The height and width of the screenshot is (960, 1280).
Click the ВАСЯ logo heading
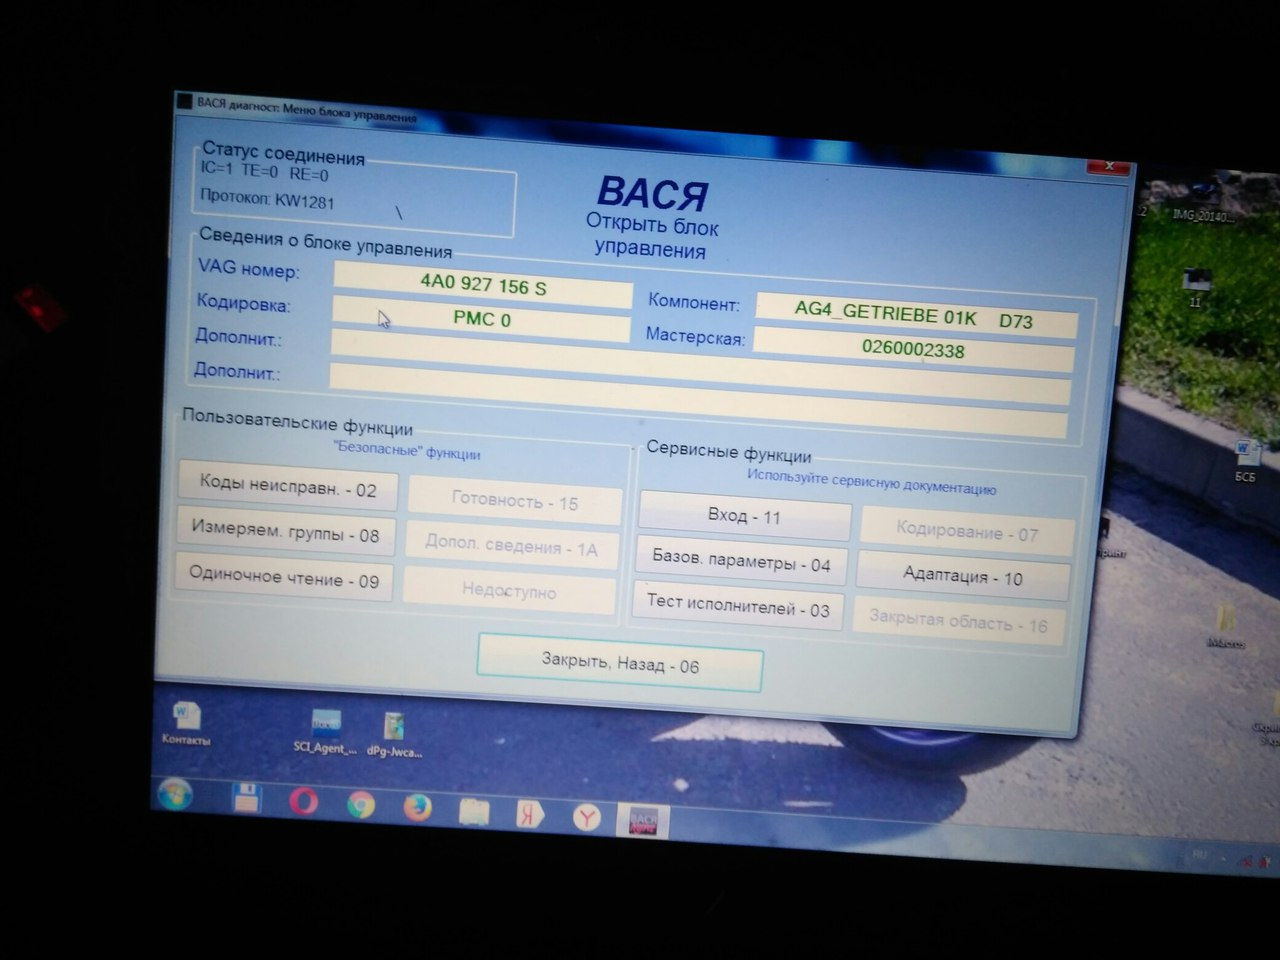tap(652, 192)
